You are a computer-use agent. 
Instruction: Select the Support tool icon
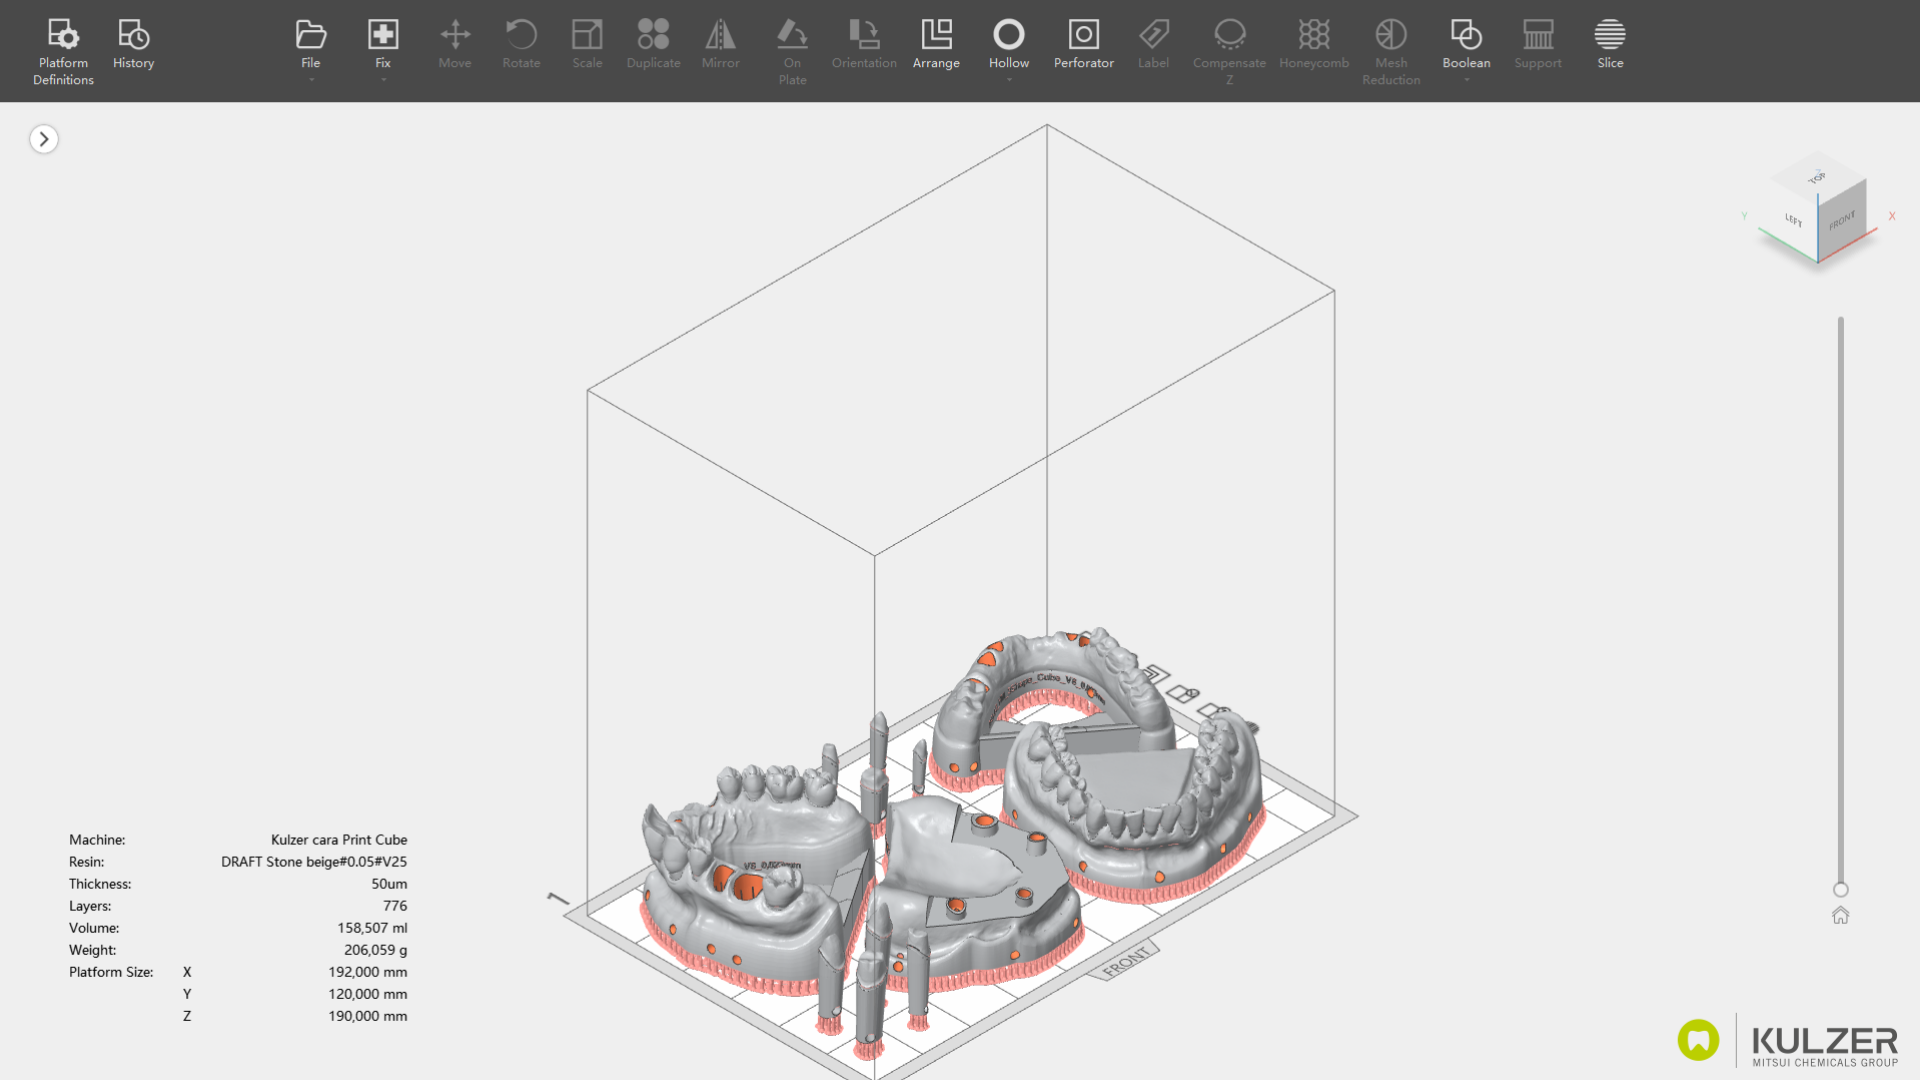[1537, 36]
